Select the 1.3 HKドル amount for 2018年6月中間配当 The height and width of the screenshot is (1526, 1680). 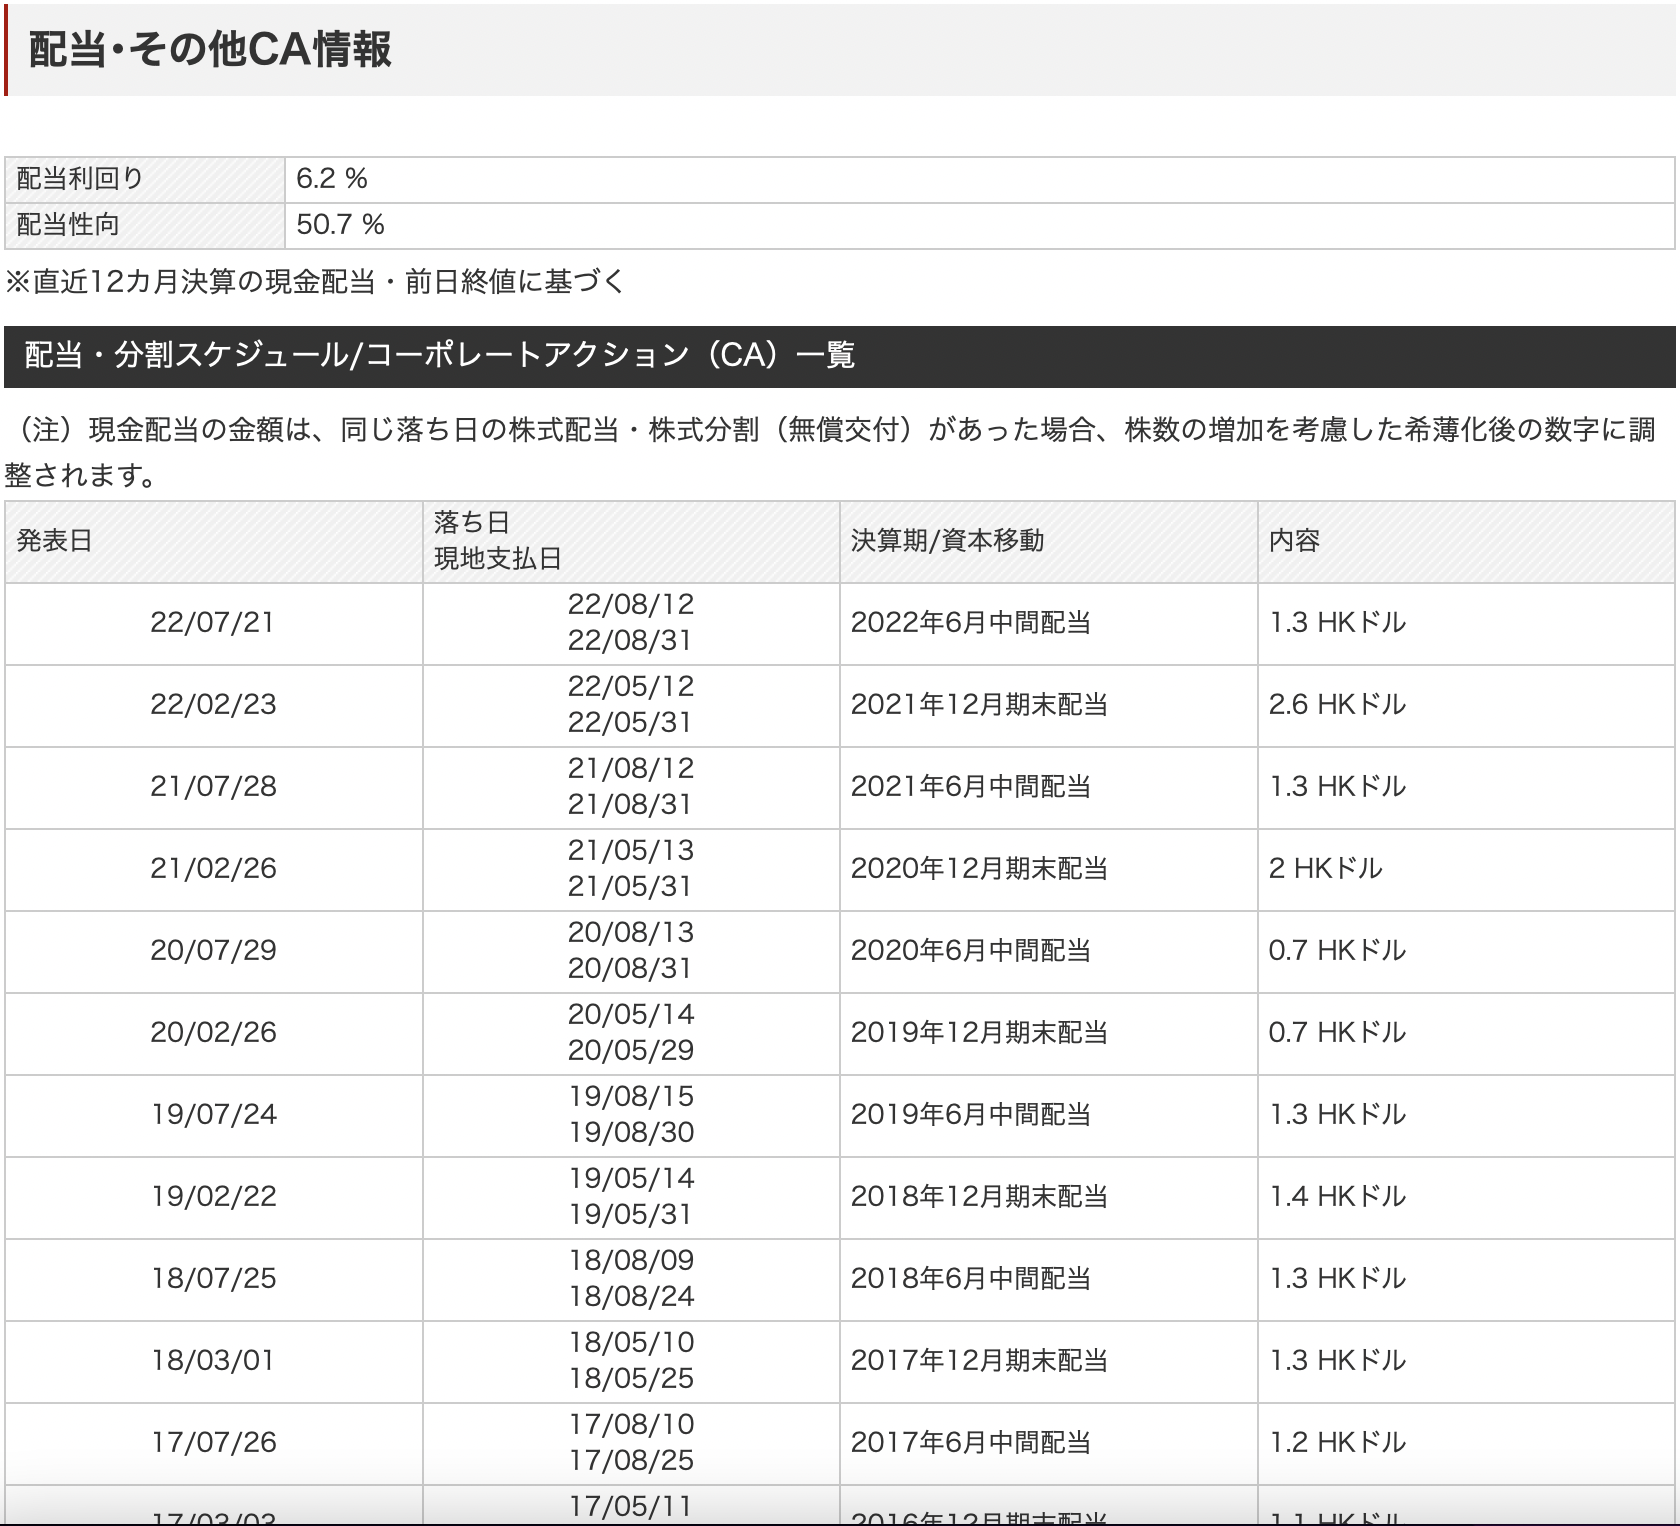coord(1337,1279)
